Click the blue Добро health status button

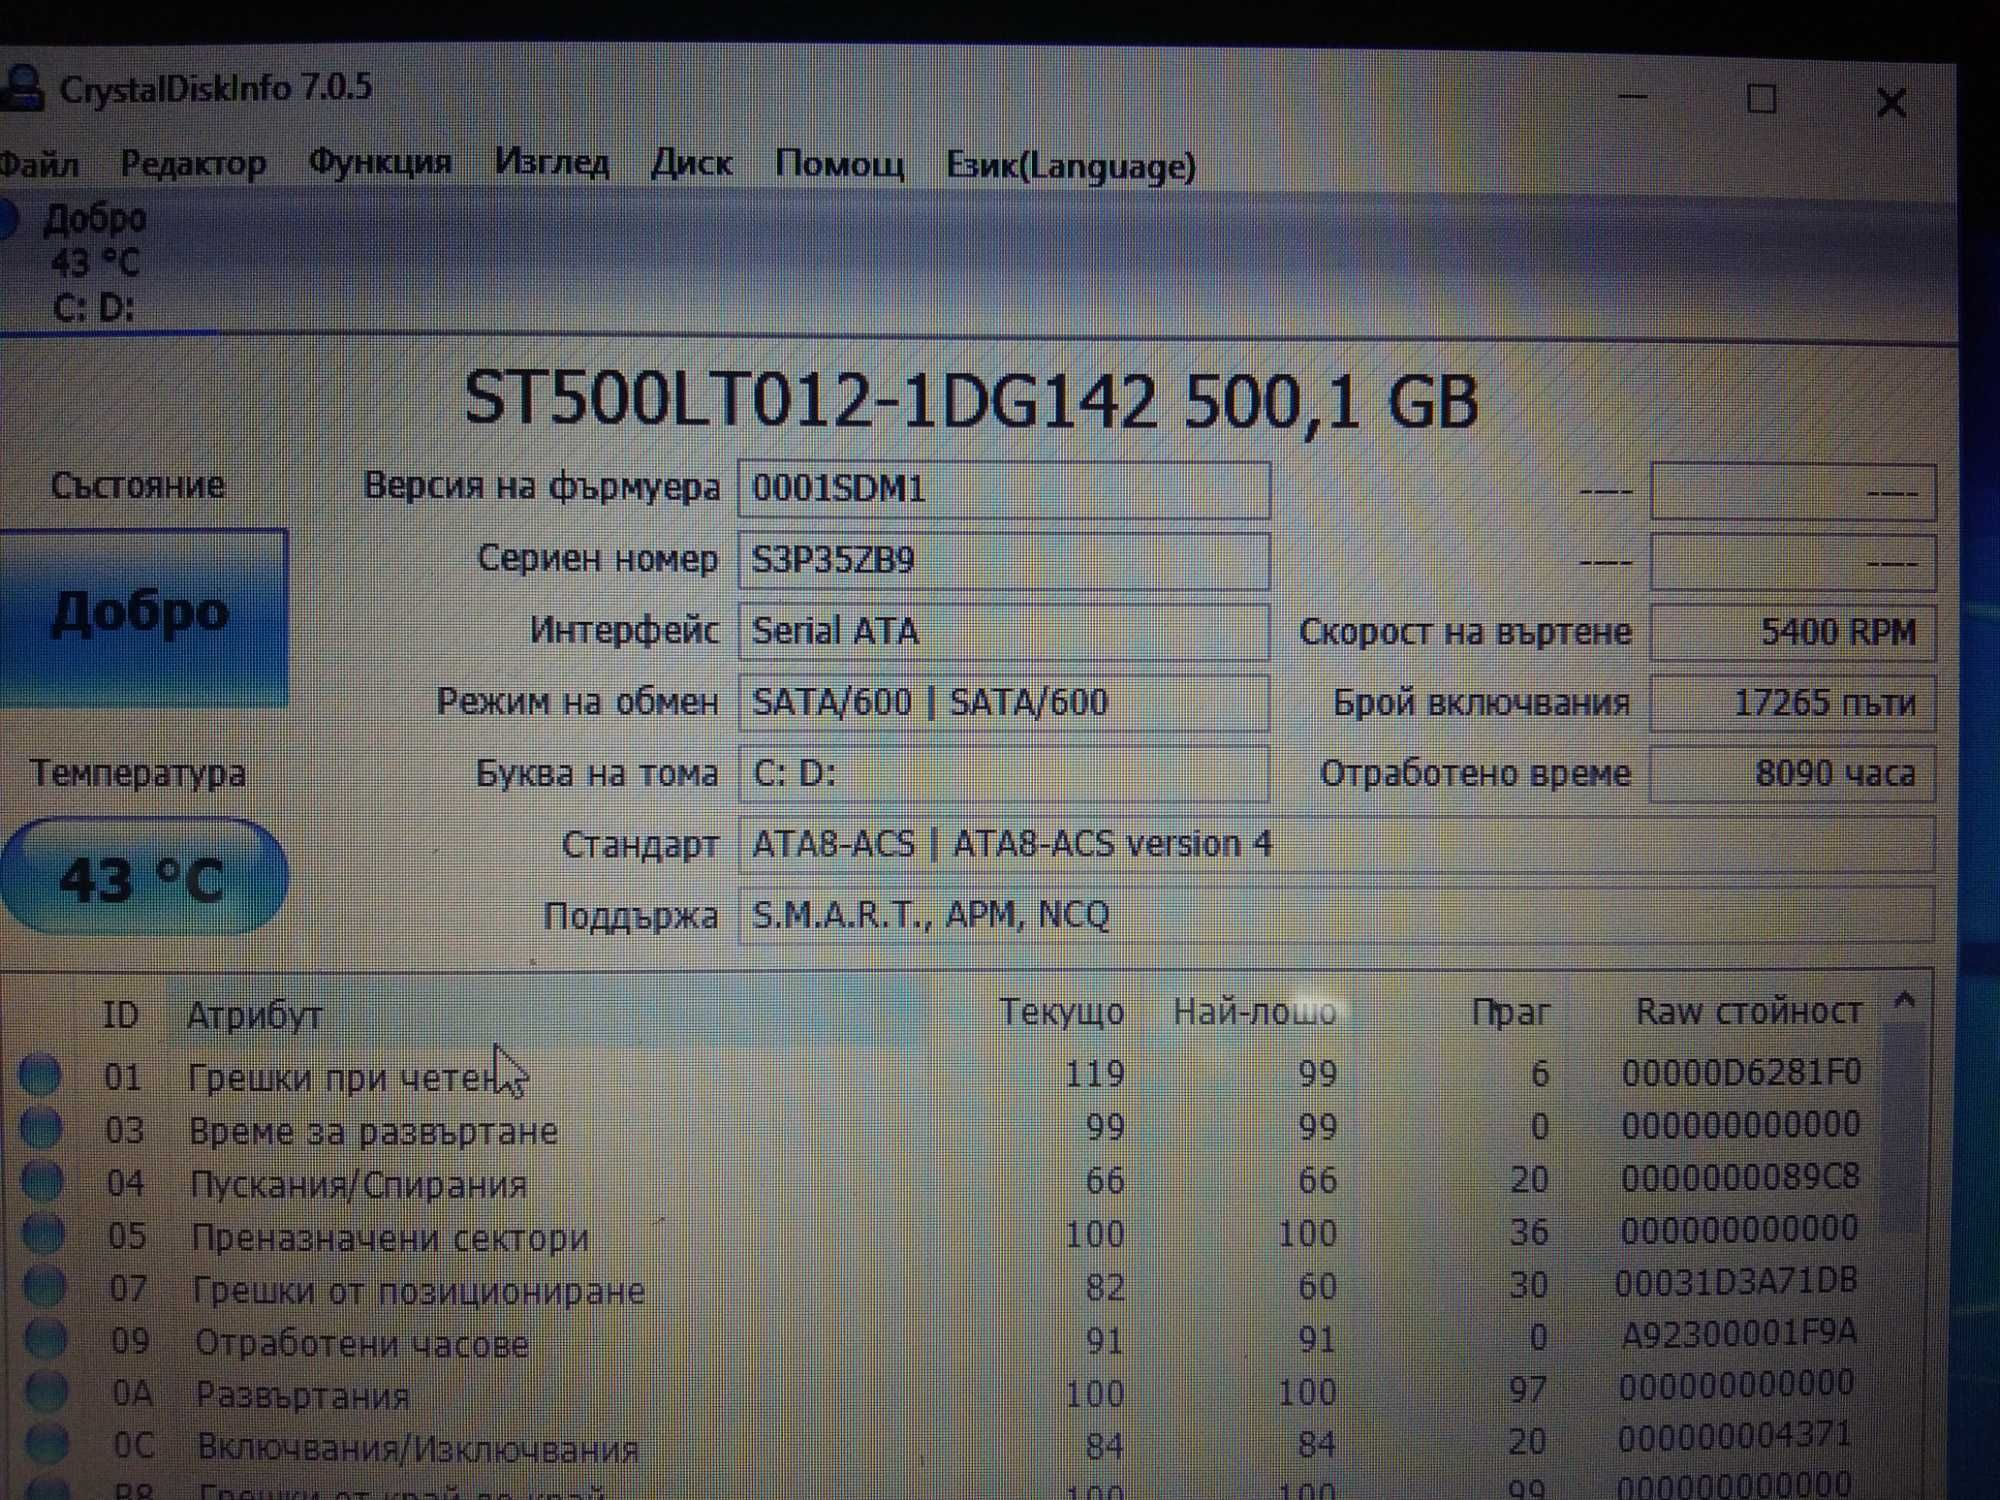coord(142,617)
